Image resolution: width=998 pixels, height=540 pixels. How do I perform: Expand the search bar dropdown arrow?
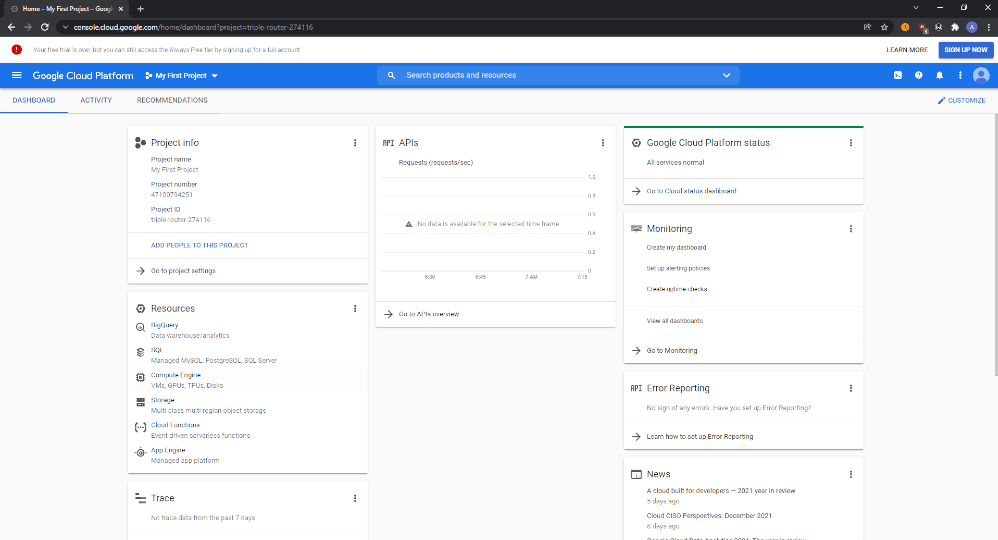point(726,75)
